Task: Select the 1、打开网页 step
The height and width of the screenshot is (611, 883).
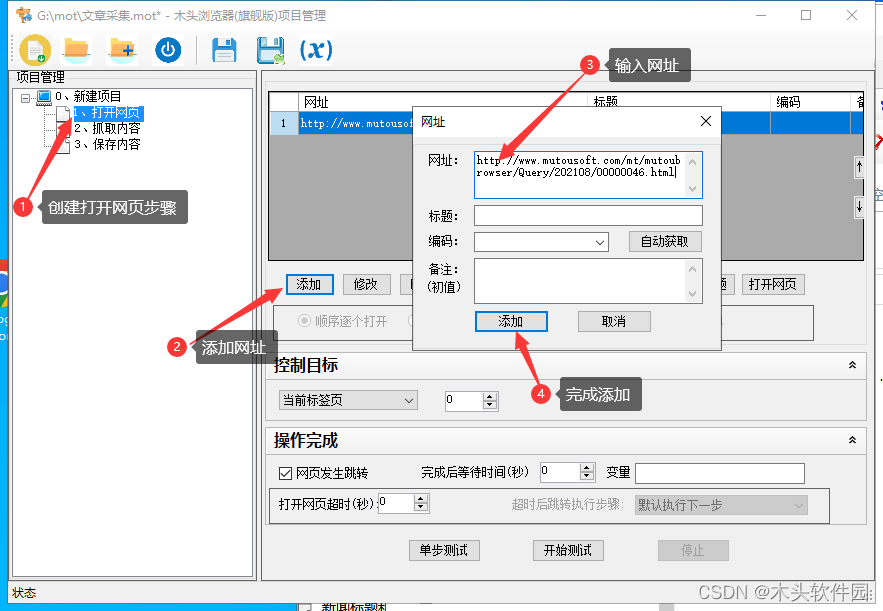Action: pos(108,113)
